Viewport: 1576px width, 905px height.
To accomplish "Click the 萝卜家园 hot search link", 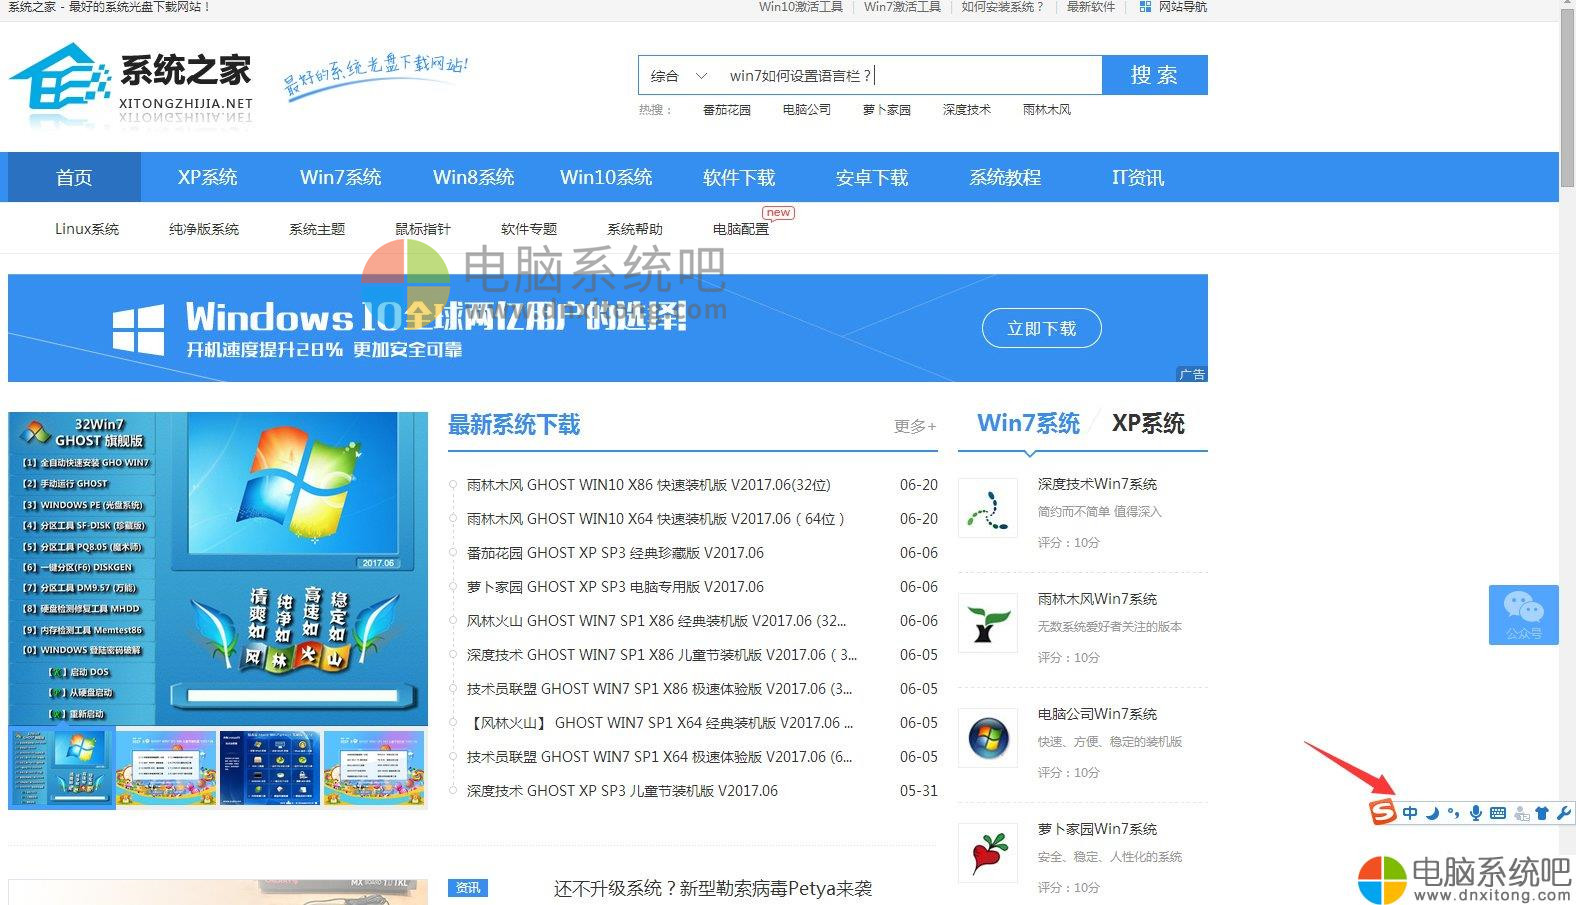I will tap(887, 110).
